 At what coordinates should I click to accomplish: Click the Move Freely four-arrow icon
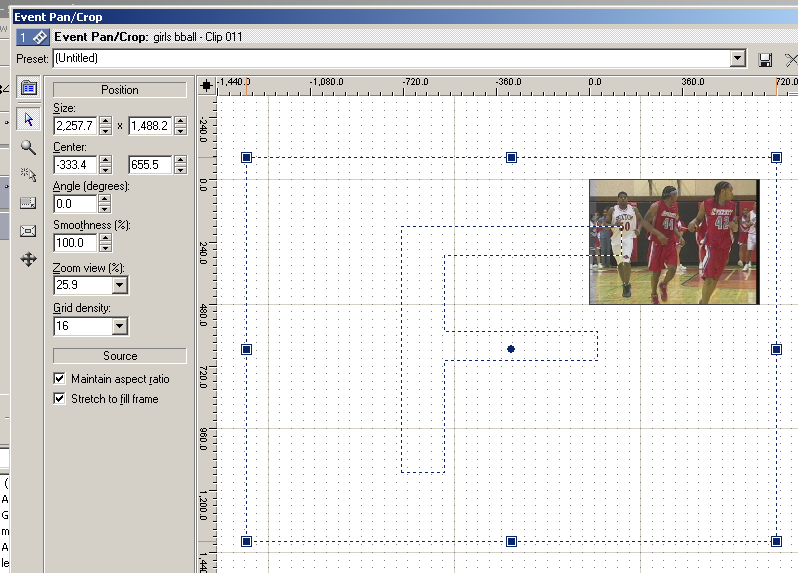tap(28, 259)
